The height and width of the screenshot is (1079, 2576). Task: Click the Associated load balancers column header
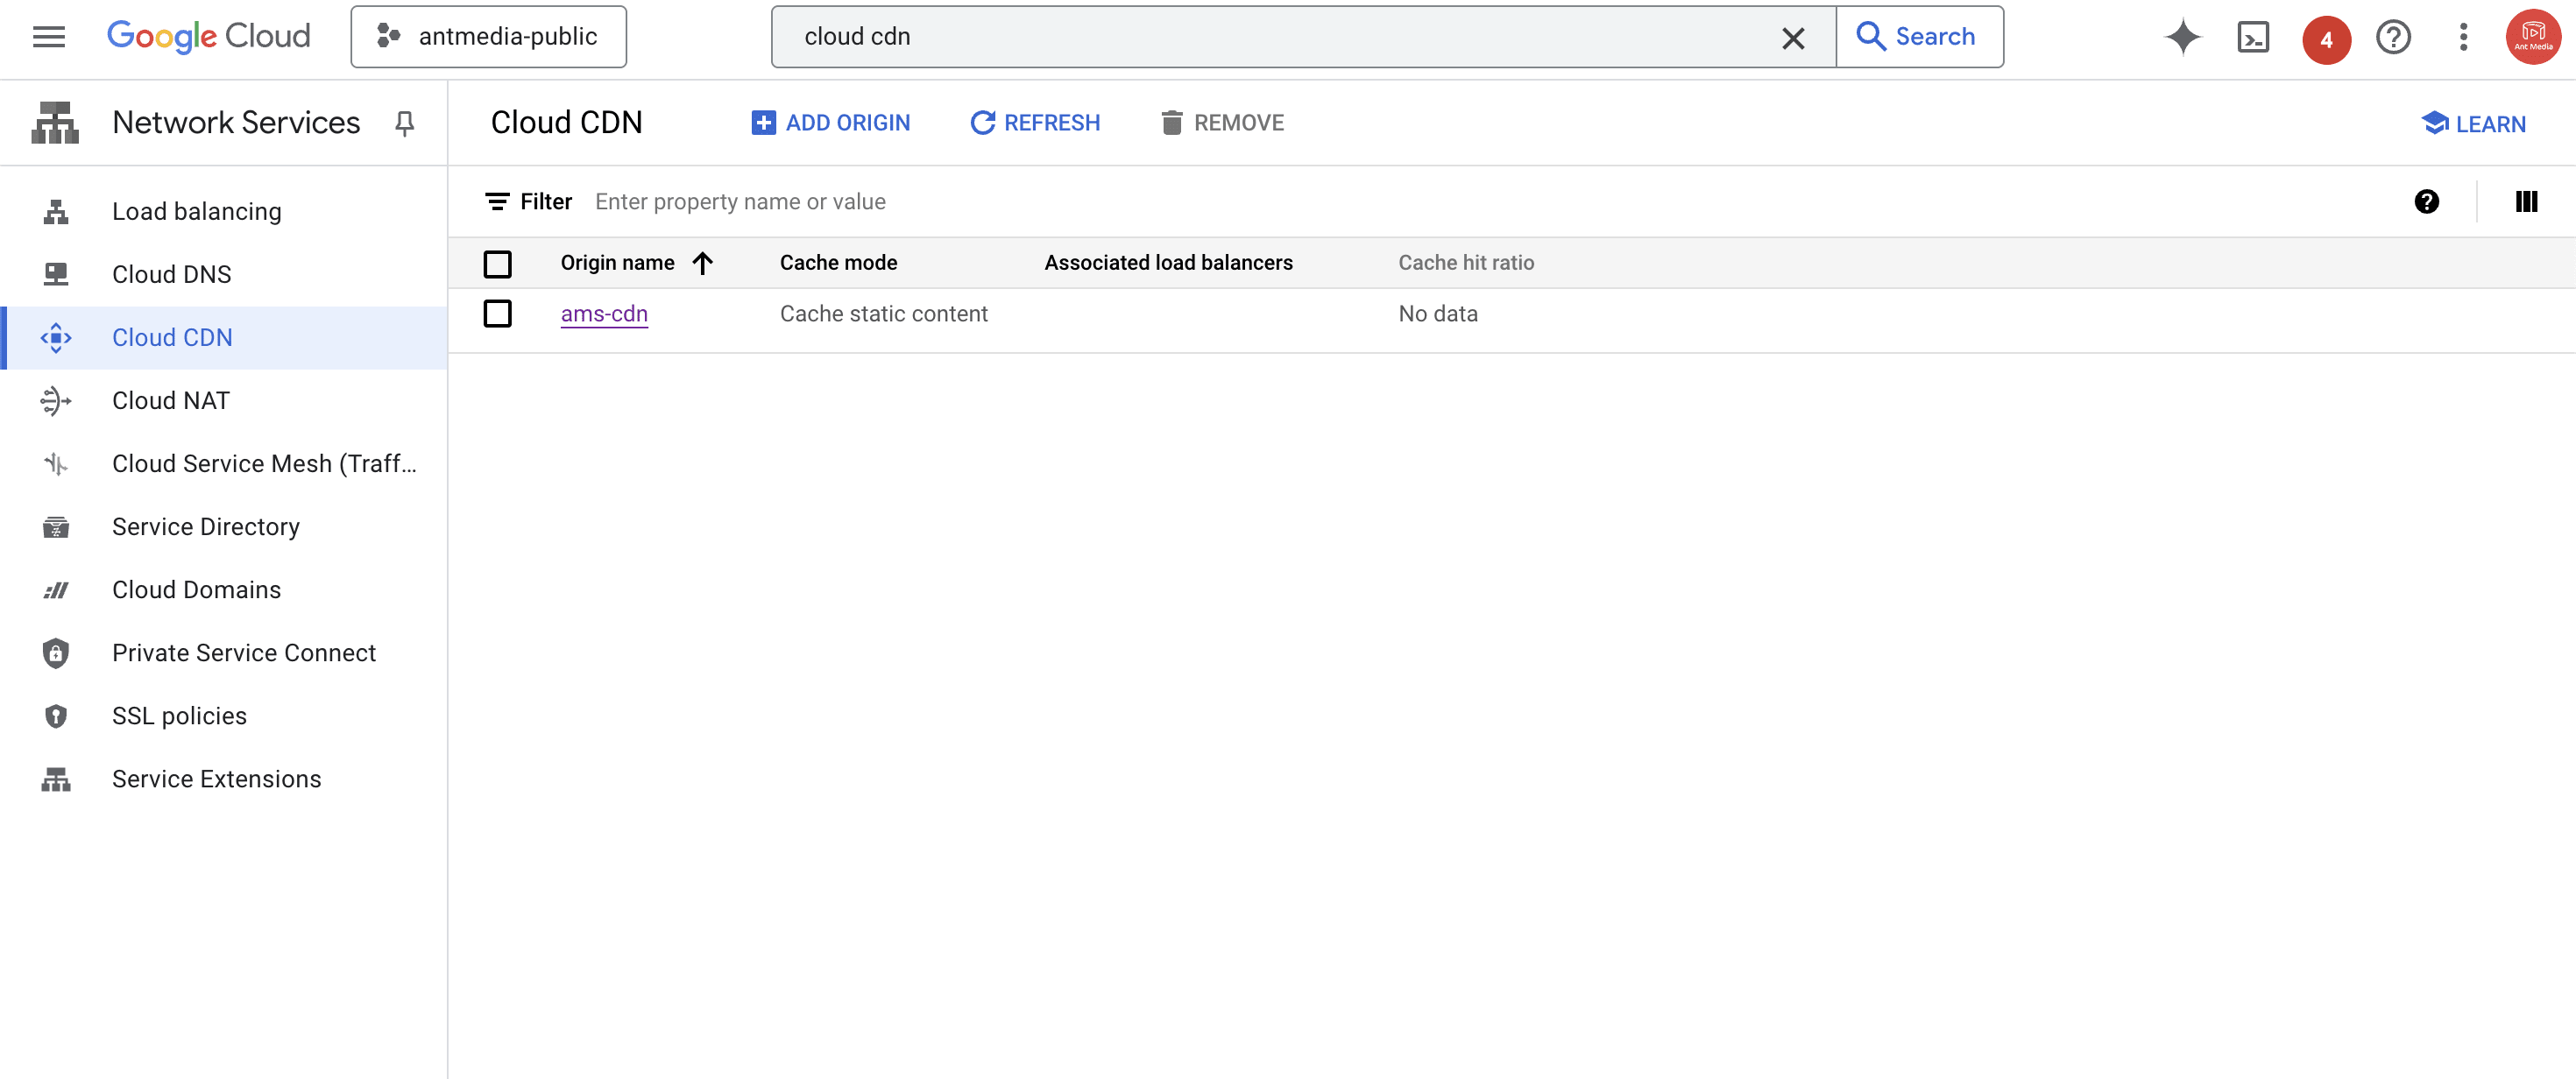(x=1168, y=263)
